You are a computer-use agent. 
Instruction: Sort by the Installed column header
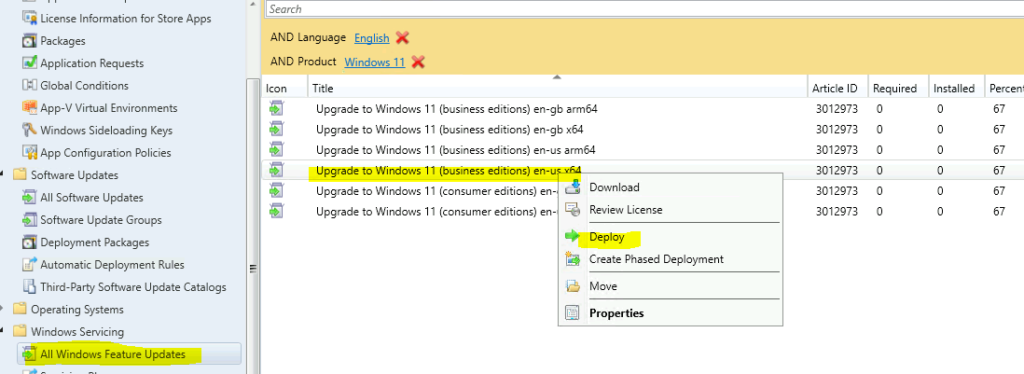(955, 88)
